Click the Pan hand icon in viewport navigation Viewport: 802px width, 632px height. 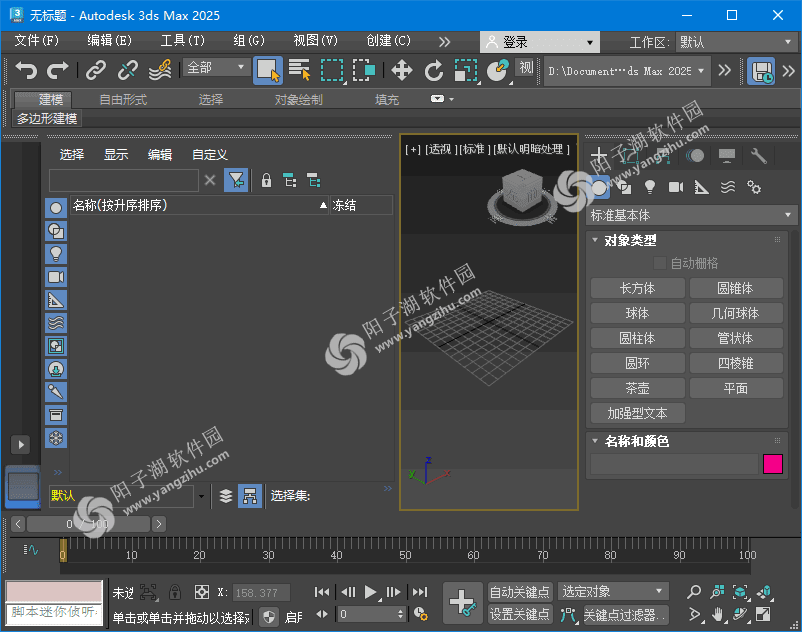[717, 615]
